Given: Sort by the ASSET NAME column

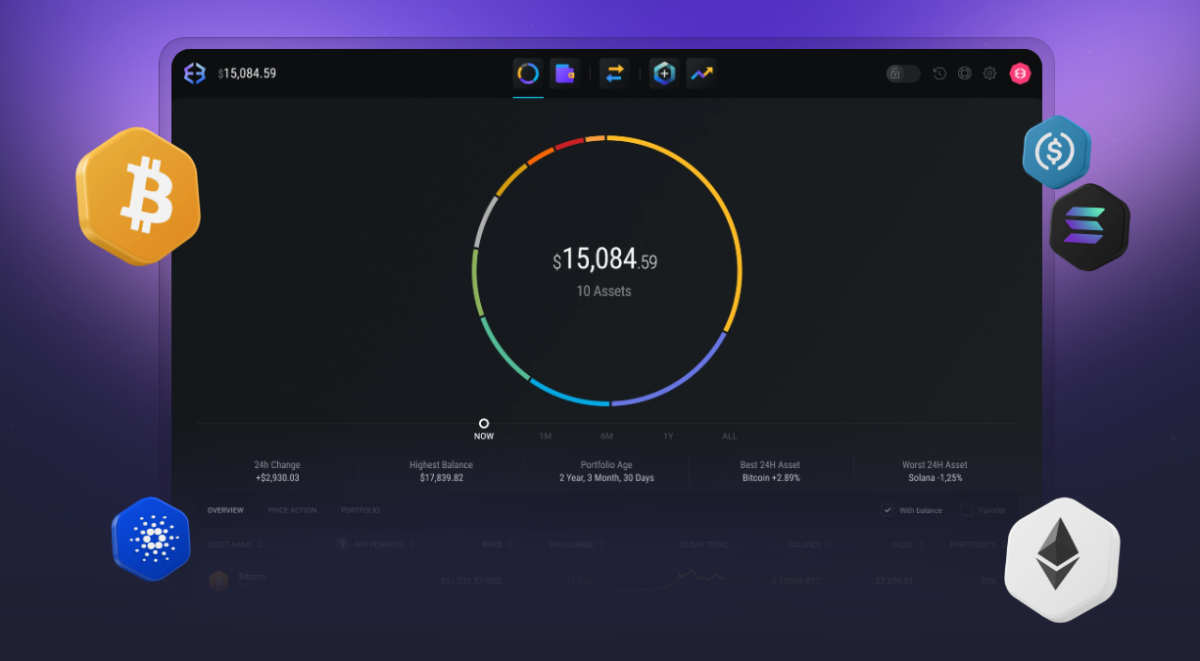Looking at the screenshot, I should [x=236, y=544].
